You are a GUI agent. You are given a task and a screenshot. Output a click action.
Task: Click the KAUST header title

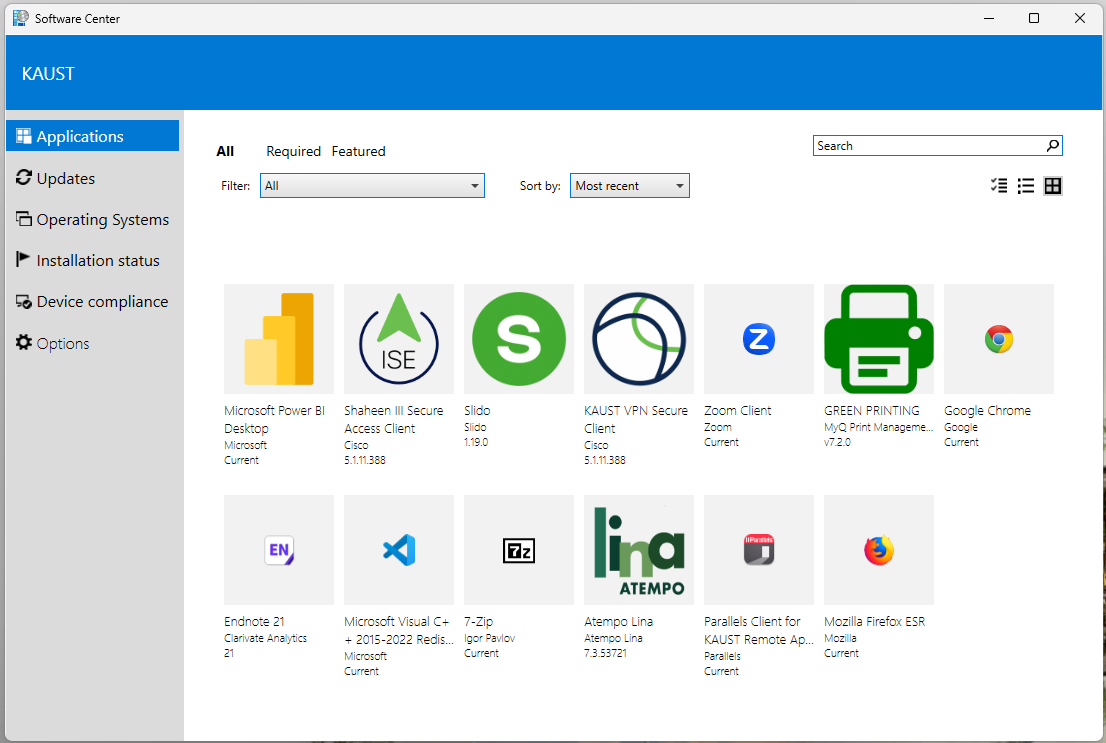pos(48,73)
